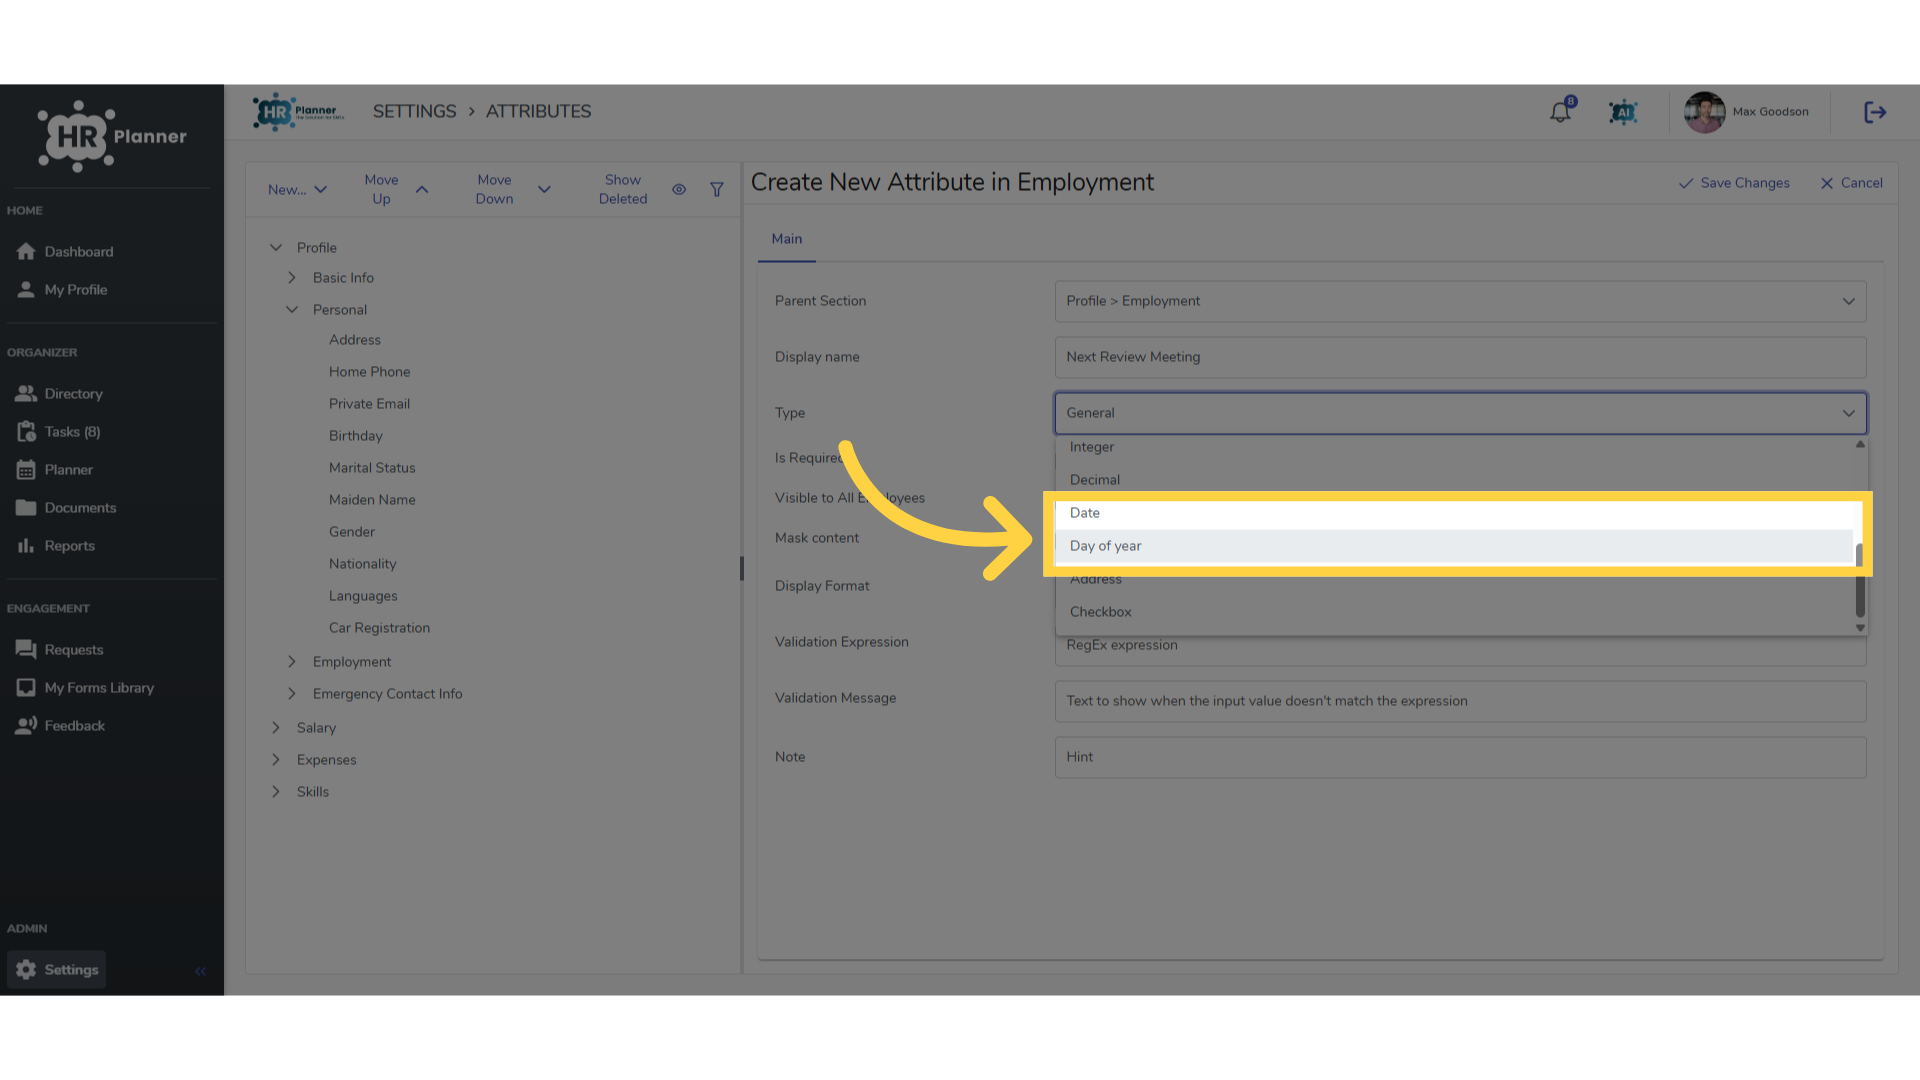Expand the Expenses tree node
Viewport: 1920px width, 1080px height.
point(276,759)
